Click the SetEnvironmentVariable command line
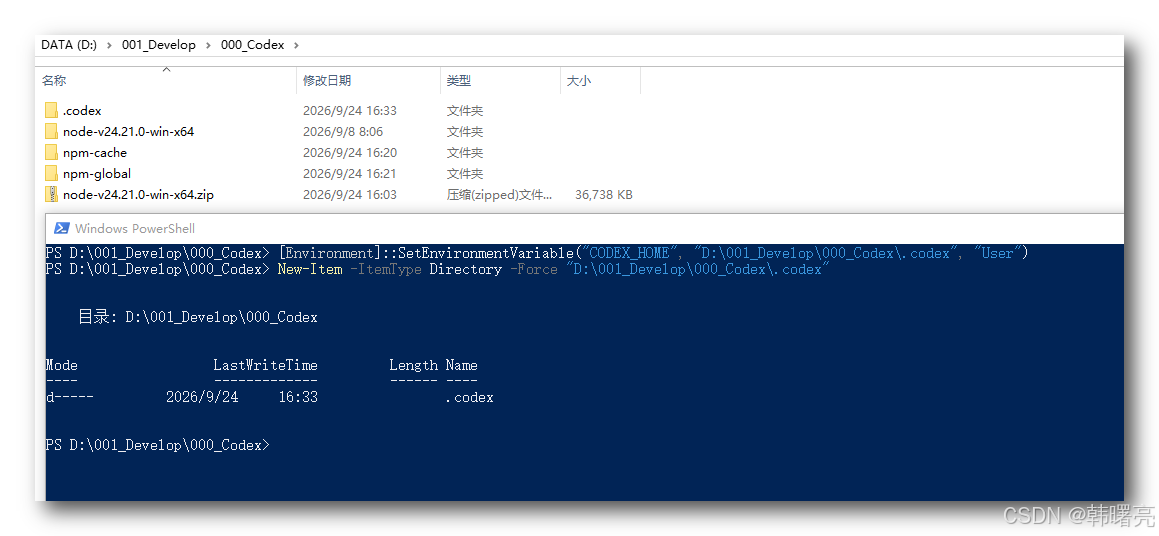Image resolution: width=1159 pixels, height=536 pixels. pos(537,253)
